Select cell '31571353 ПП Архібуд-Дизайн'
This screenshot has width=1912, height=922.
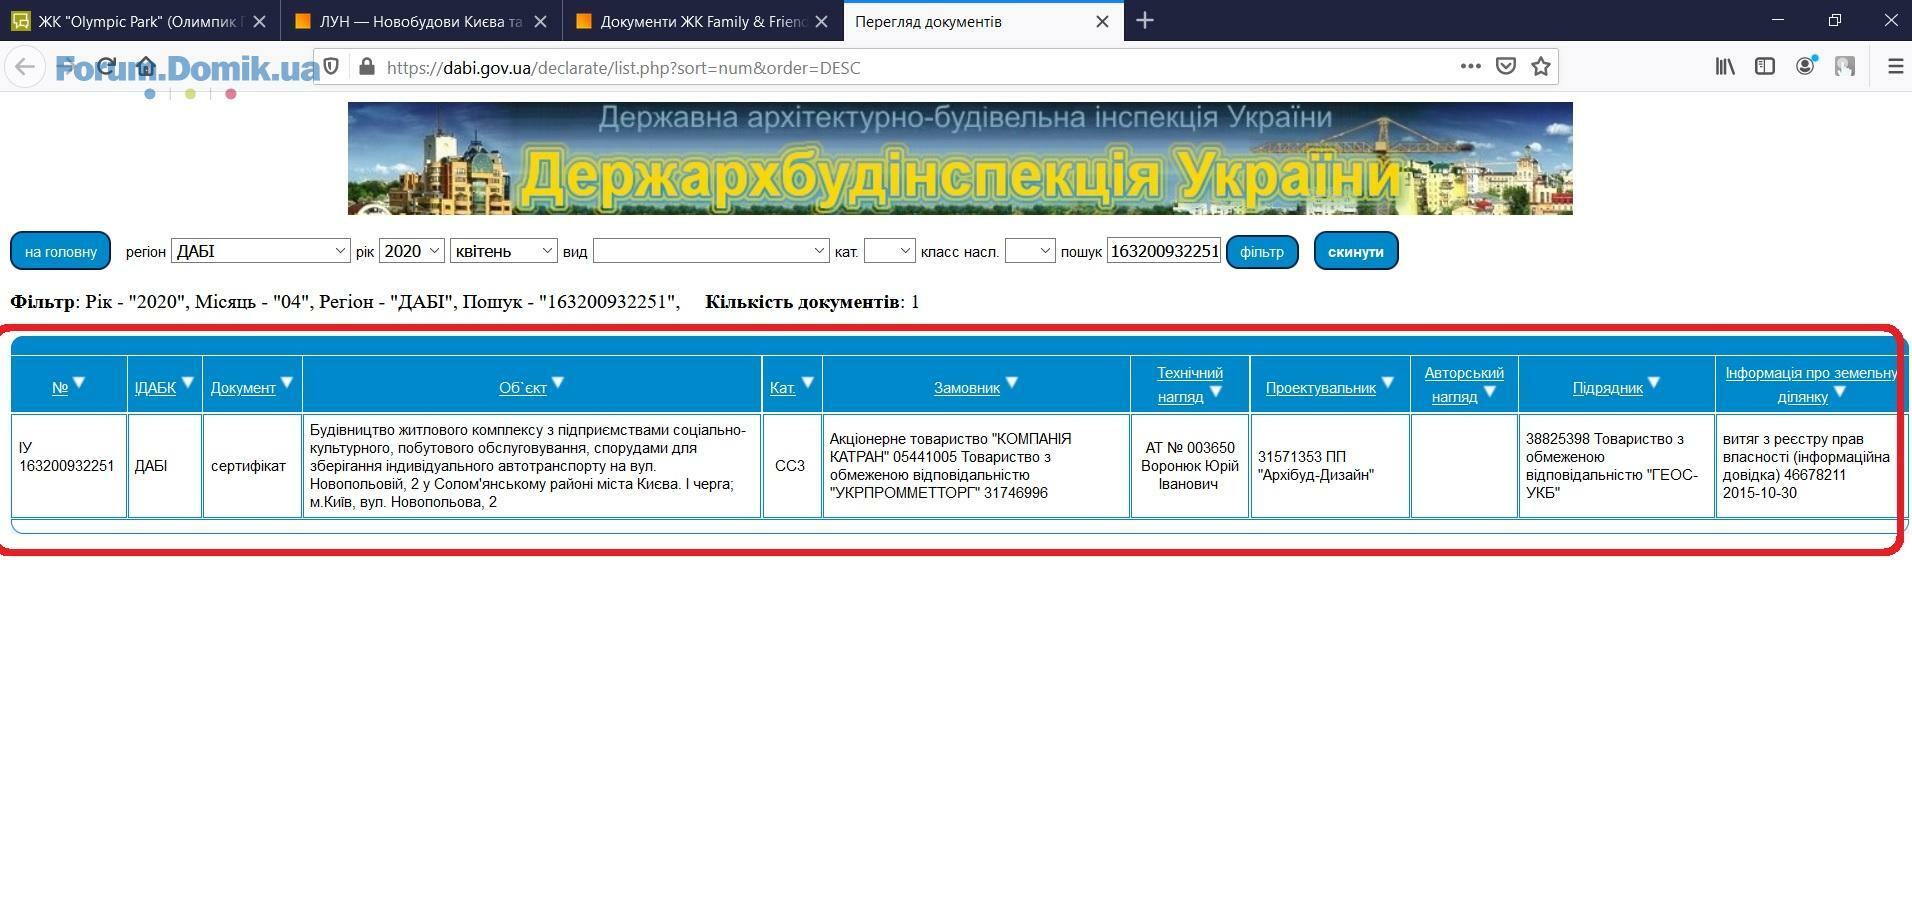[1330, 466]
